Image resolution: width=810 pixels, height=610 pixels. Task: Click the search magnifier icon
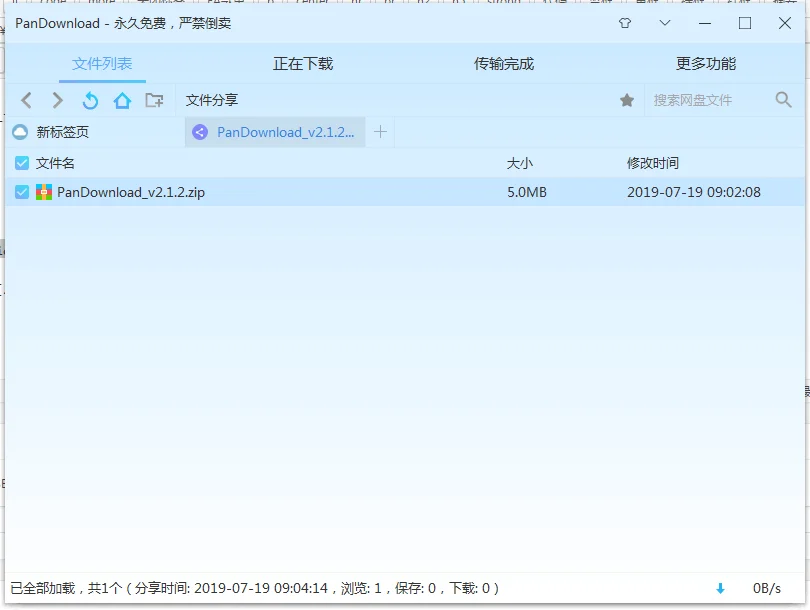783,99
